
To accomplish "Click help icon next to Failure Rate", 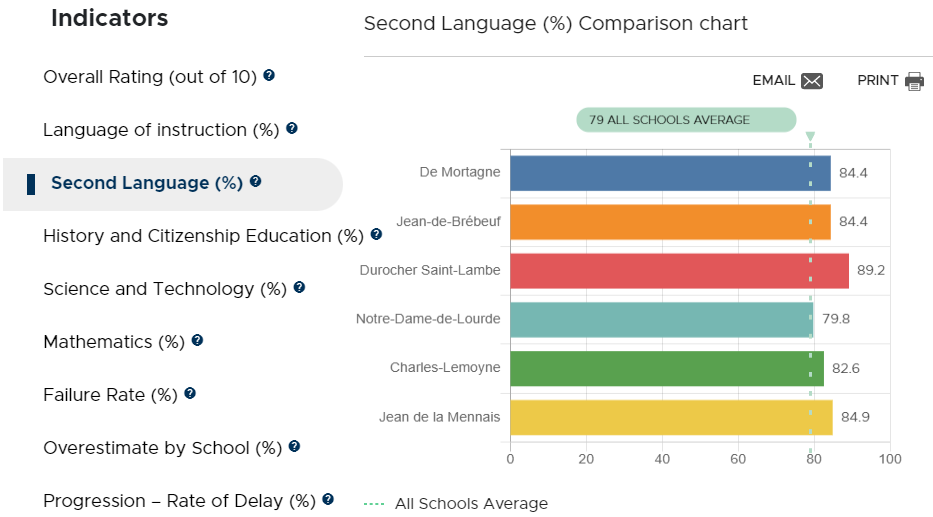I will pos(190,393).
